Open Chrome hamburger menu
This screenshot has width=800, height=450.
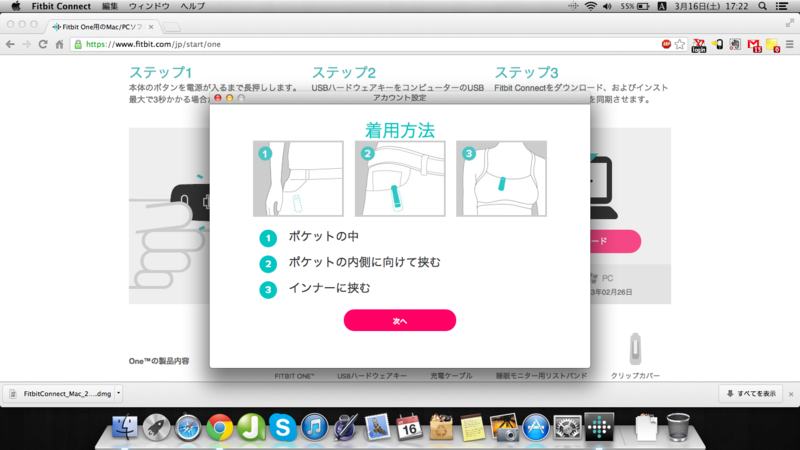[x=790, y=44]
